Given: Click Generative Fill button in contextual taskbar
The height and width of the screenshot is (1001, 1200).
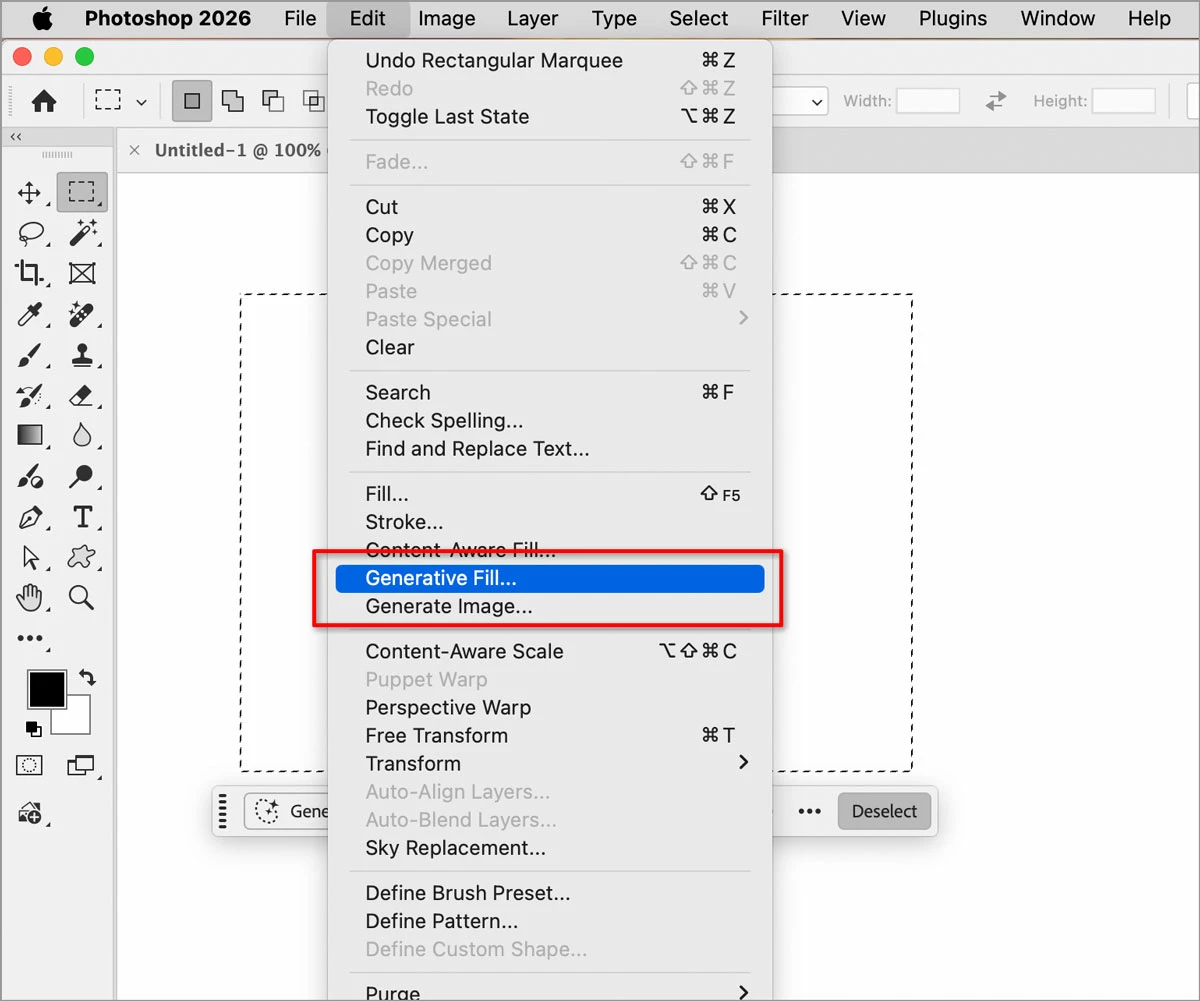Looking at the screenshot, I should coord(289,811).
